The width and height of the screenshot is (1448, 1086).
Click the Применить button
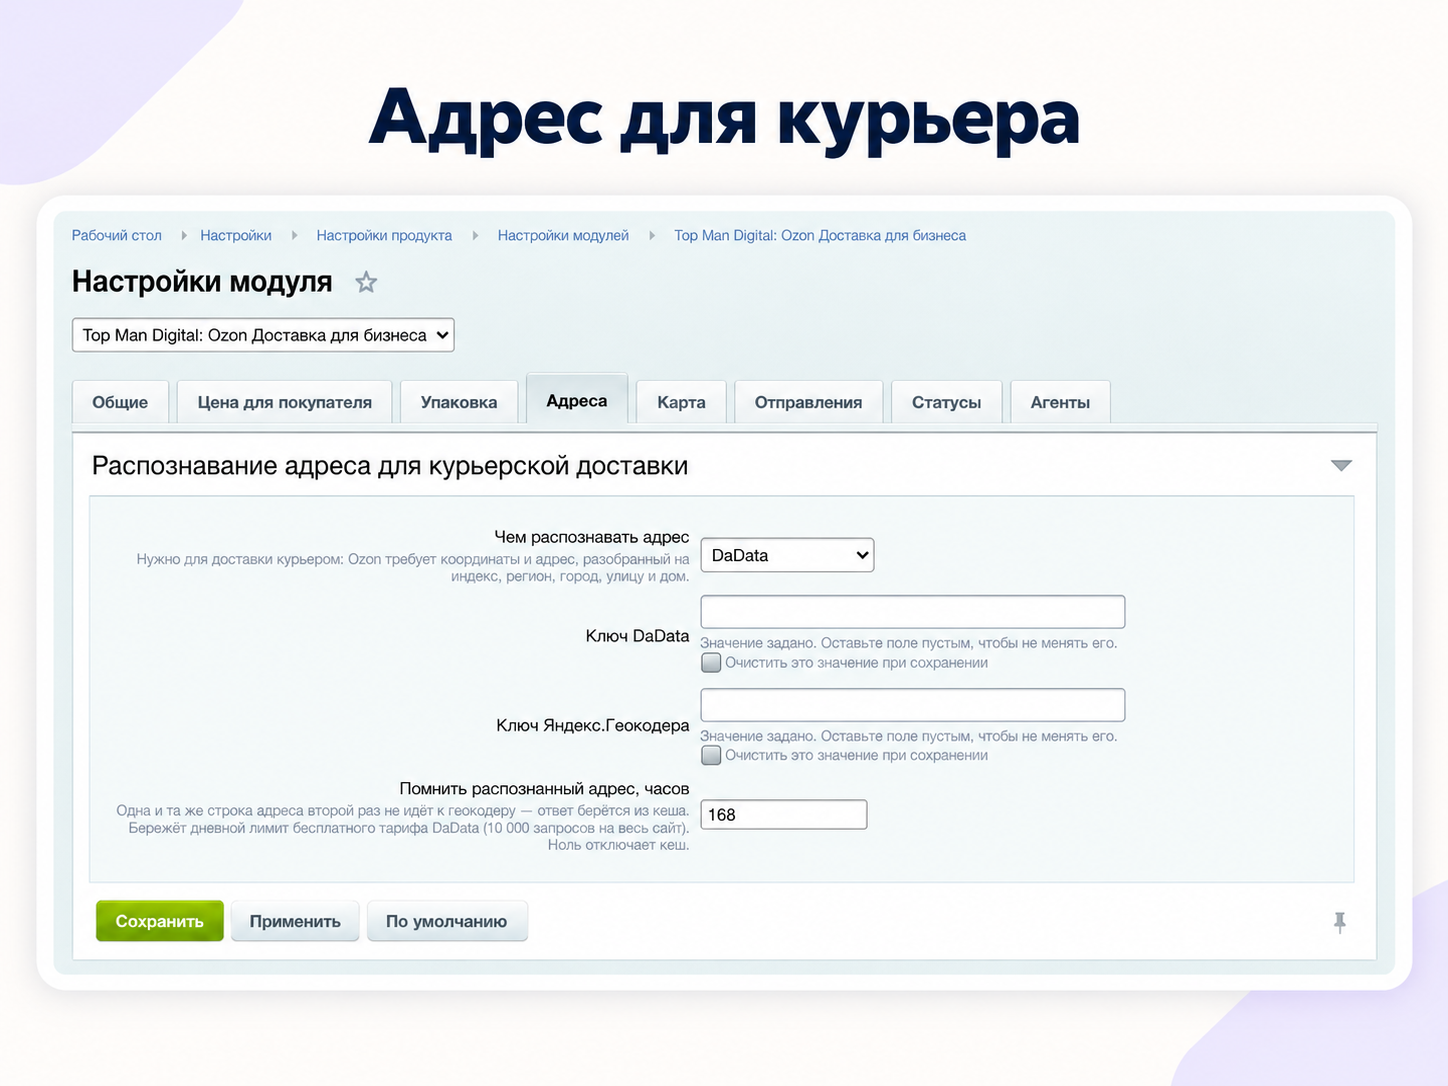point(295,921)
